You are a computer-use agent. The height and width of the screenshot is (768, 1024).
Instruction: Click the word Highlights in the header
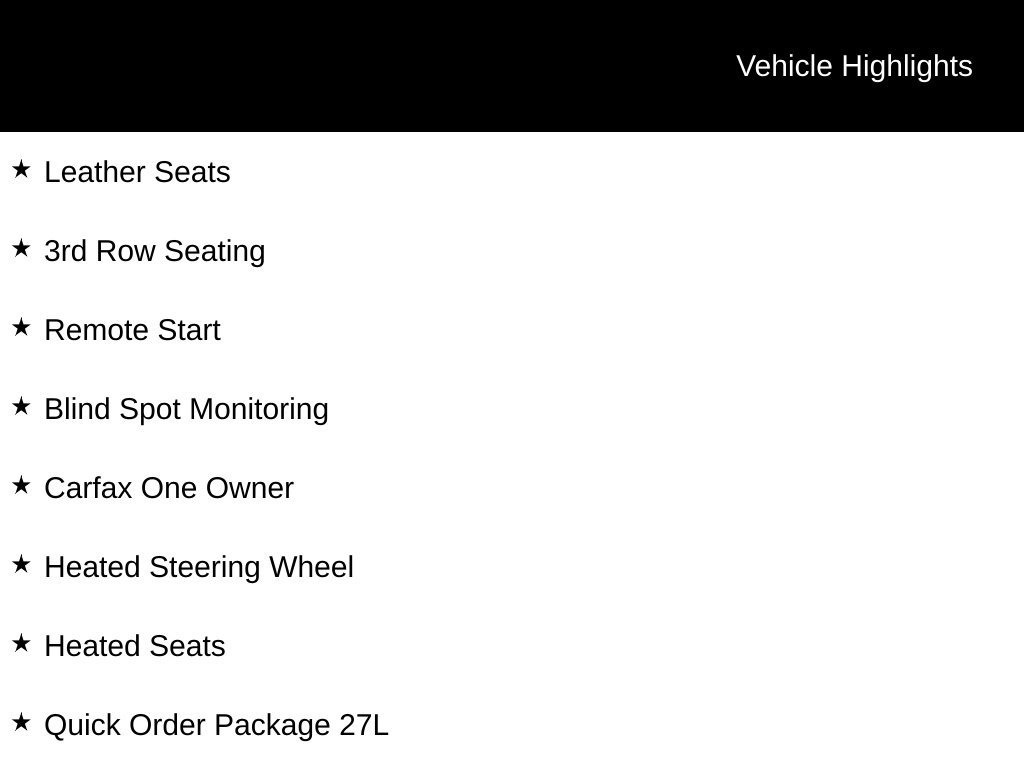tap(907, 67)
